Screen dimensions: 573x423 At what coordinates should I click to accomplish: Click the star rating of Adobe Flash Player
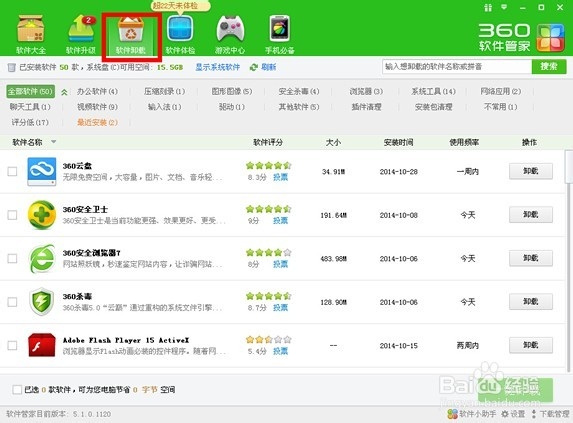tap(269, 340)
